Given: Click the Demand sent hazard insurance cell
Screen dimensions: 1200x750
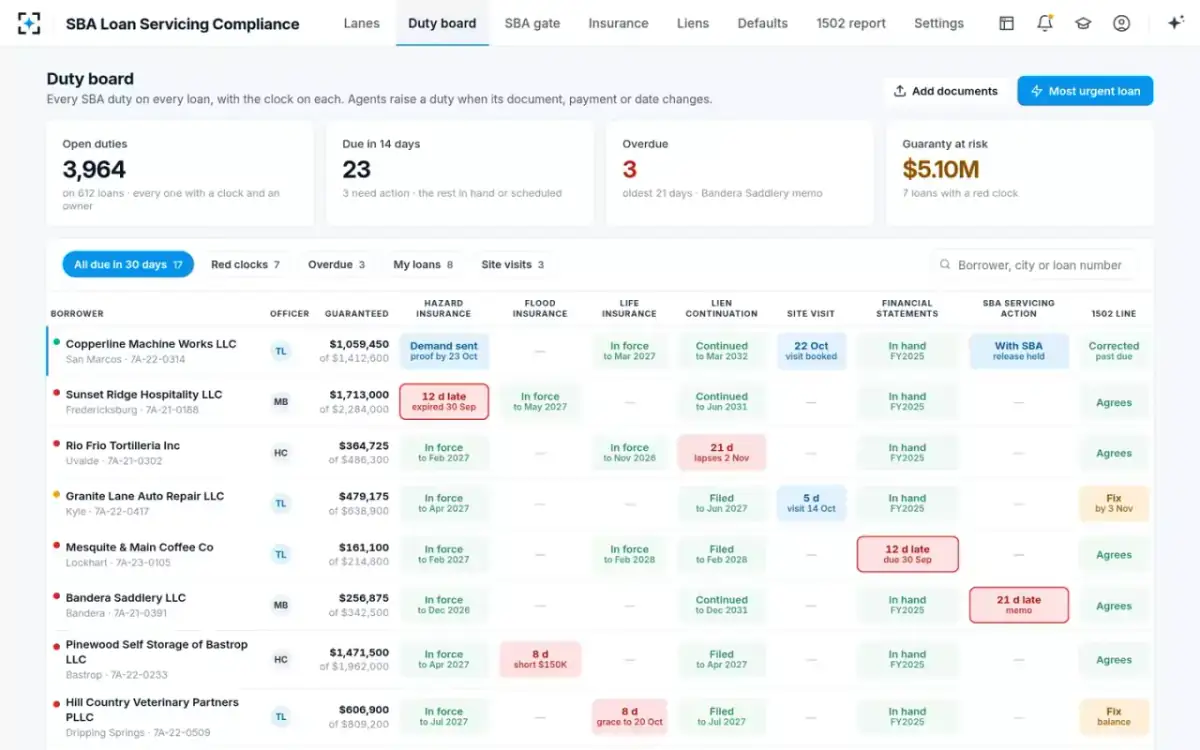Looking at the screenshot, I should pyautogui.click(x=444, y=351).
